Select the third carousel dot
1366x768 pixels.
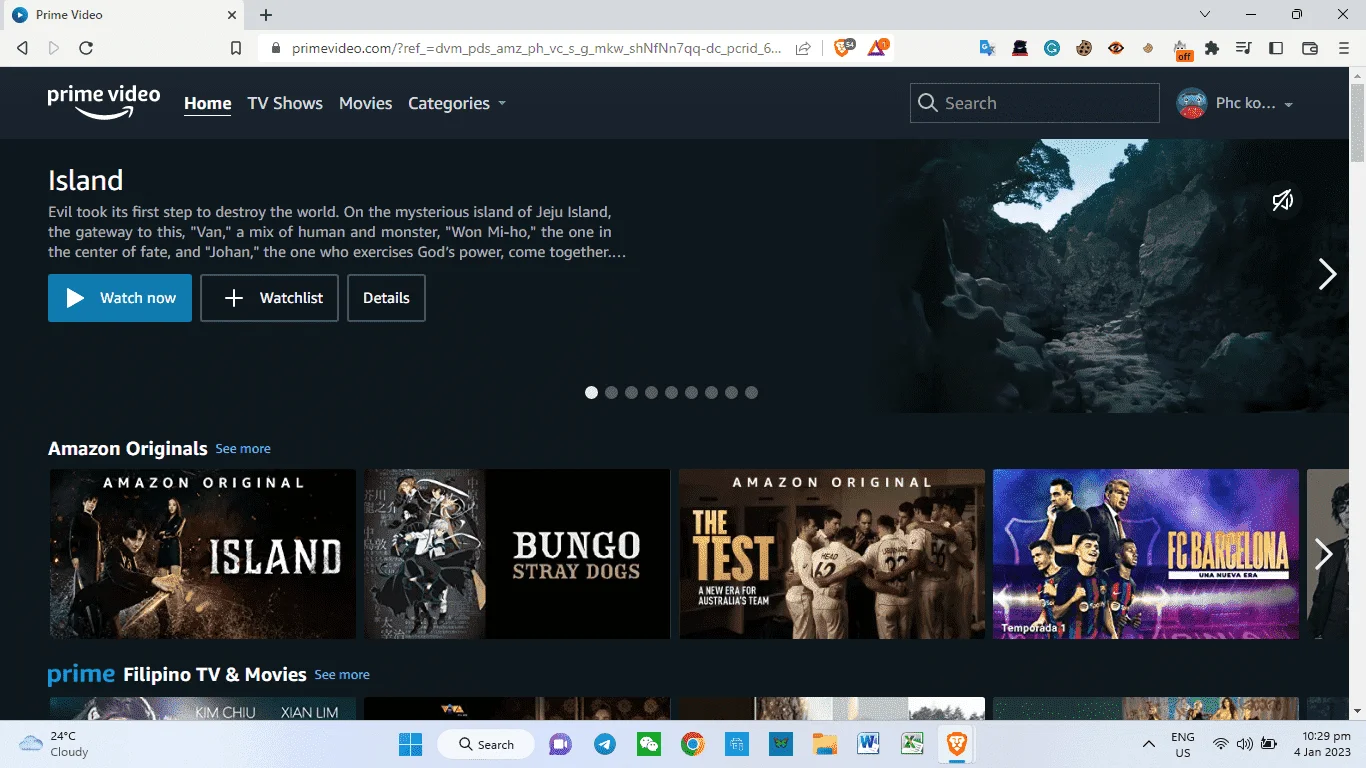coord(631,392)
